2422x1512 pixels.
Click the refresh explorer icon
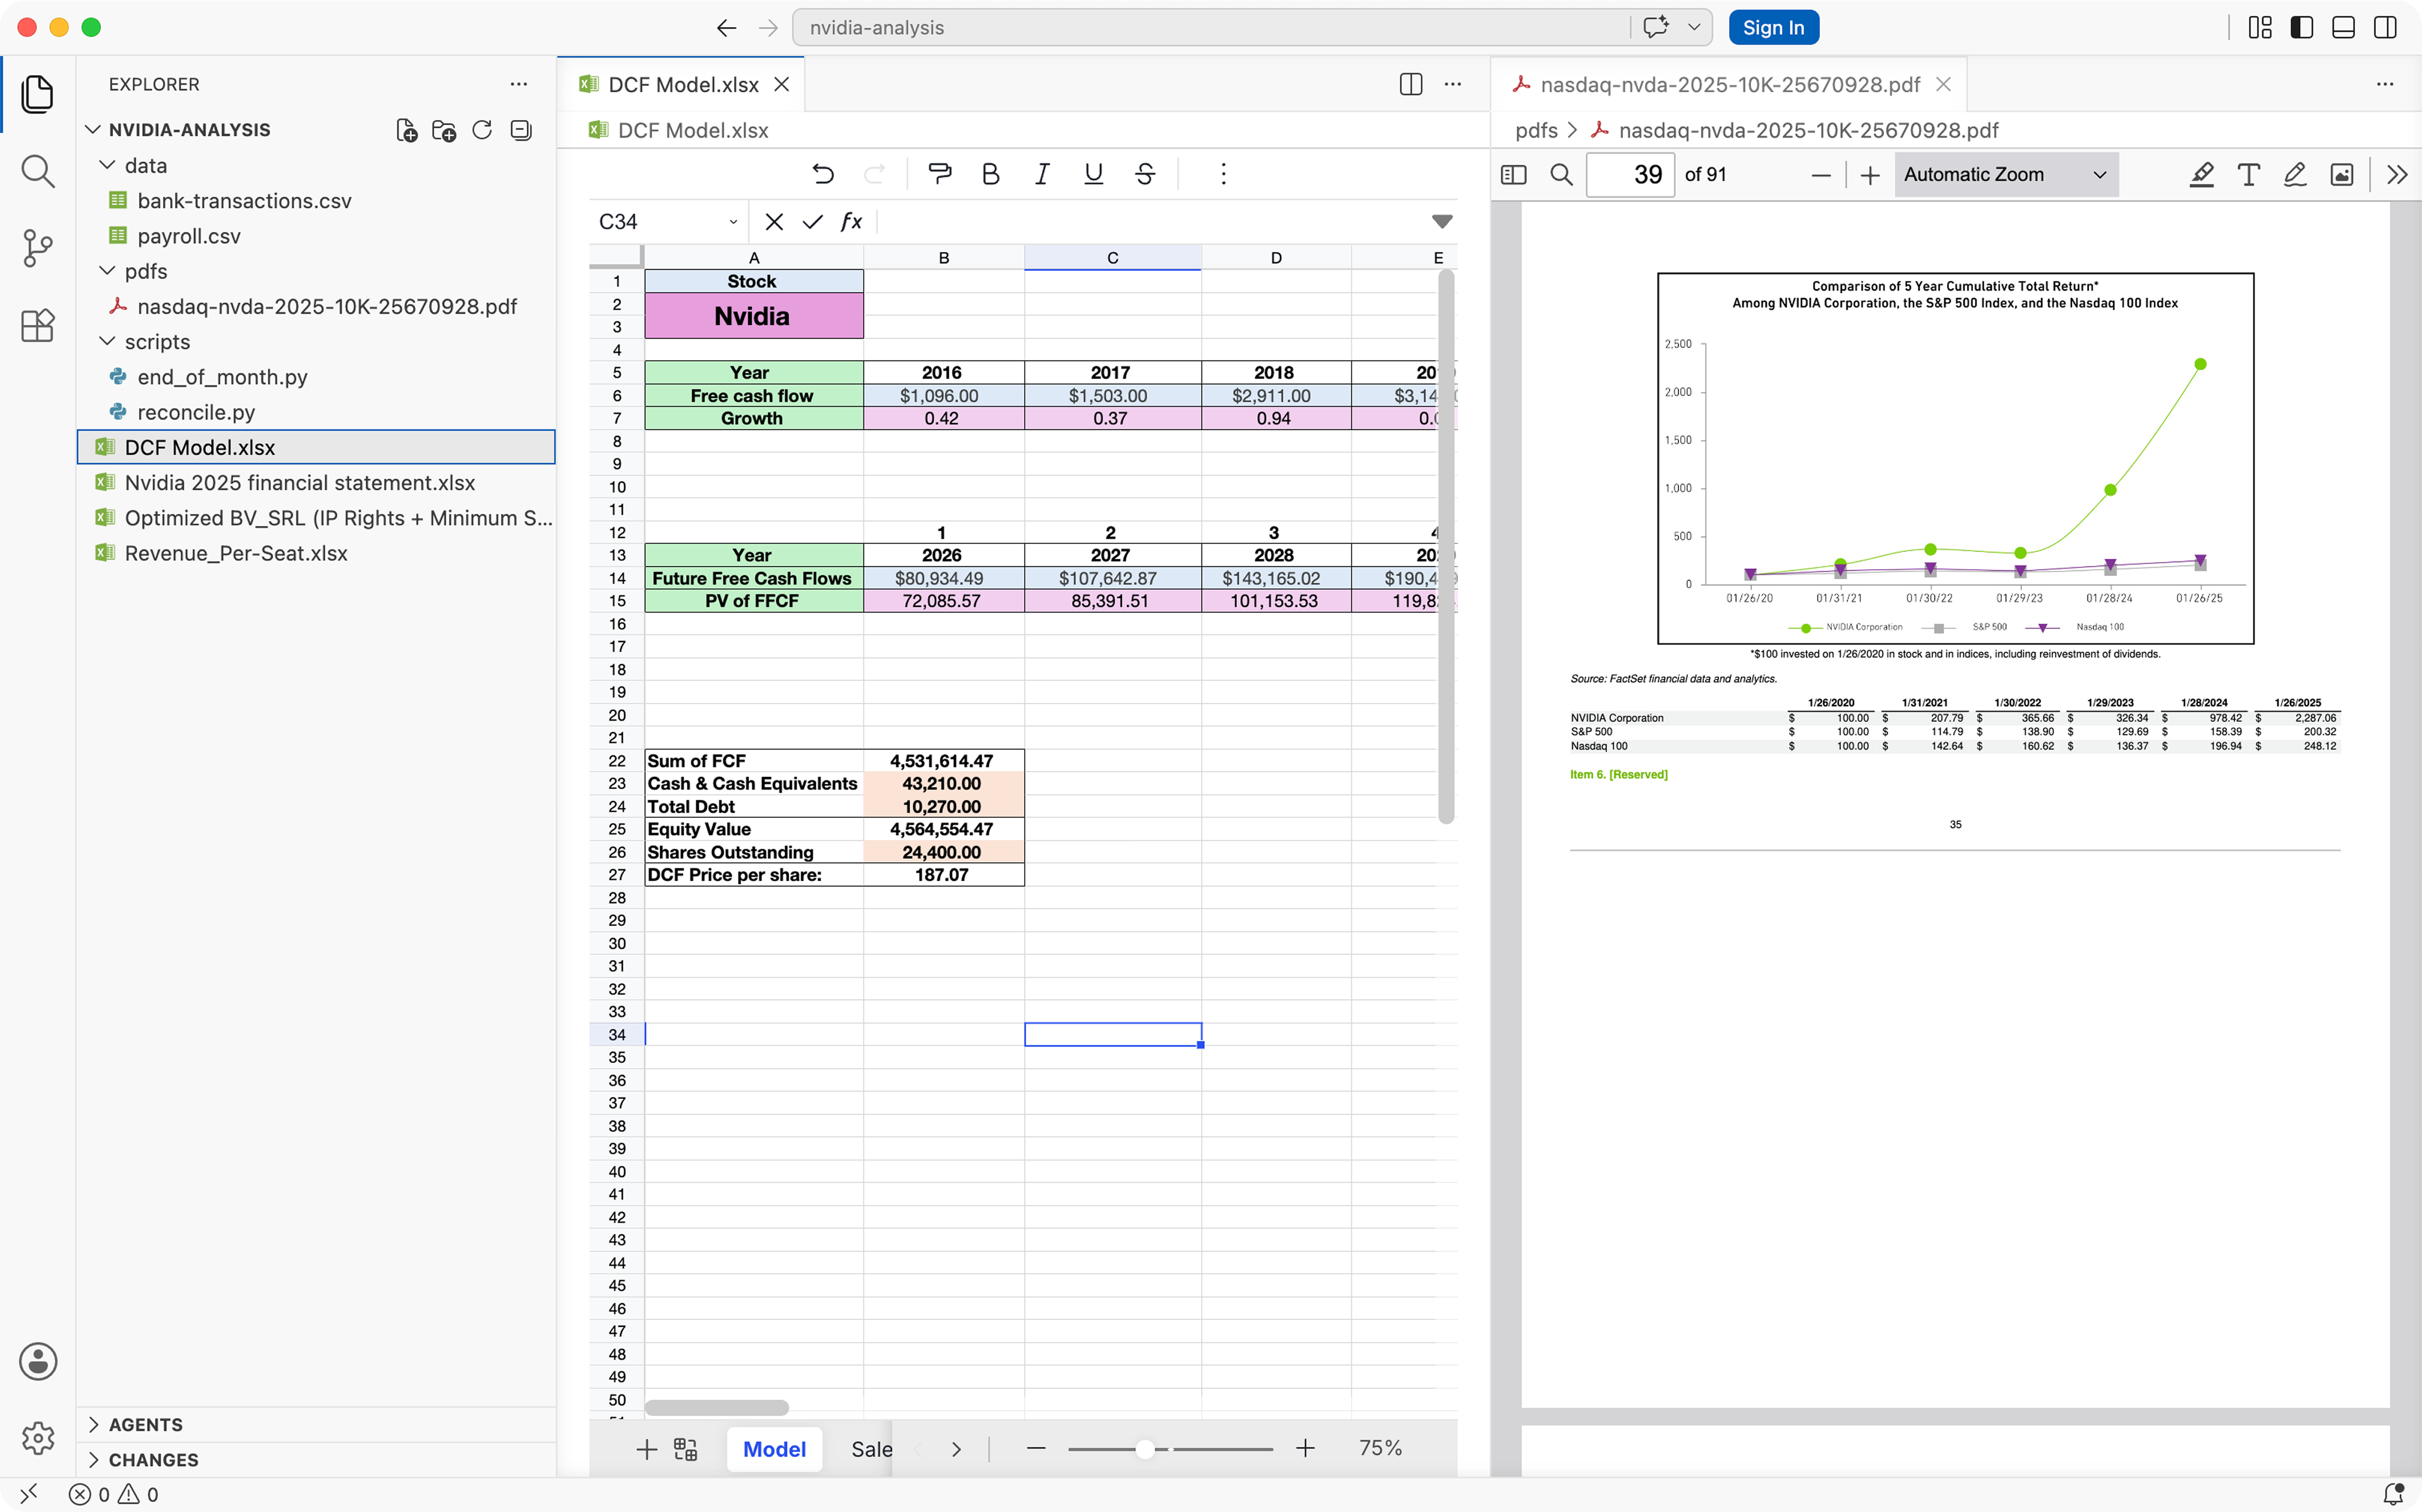click(x=482, y=130)
